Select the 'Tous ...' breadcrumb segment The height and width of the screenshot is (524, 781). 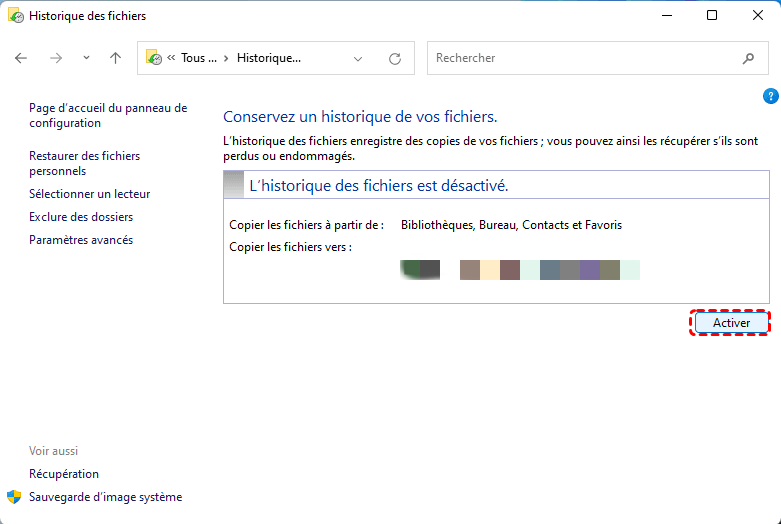(x=199, y=58)
